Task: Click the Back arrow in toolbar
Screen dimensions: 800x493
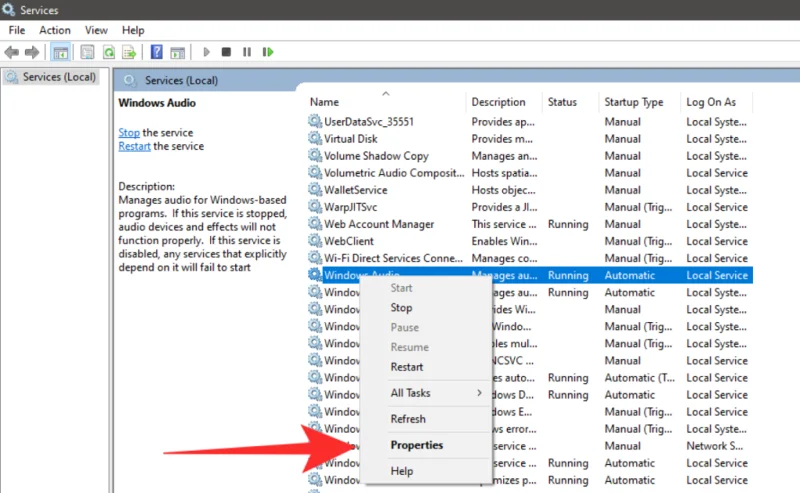Action: pos(12,52)
